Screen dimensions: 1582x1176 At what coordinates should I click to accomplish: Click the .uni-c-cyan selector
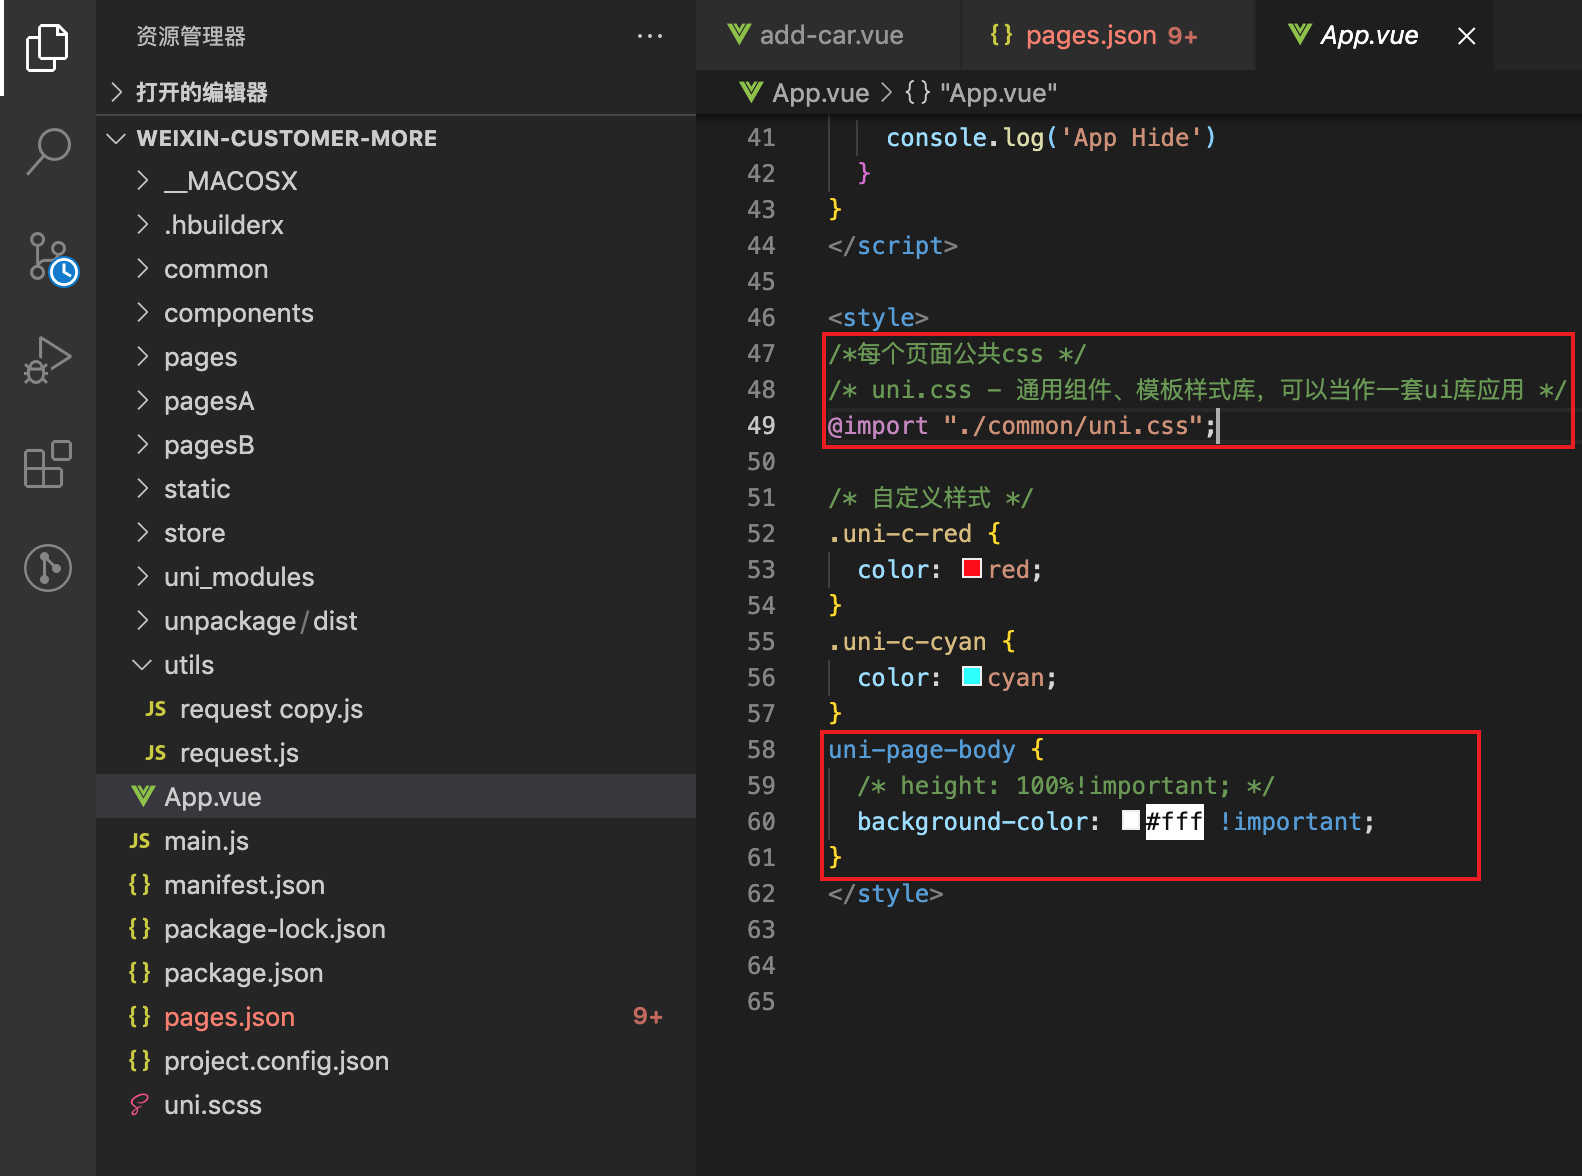[907, 642]
